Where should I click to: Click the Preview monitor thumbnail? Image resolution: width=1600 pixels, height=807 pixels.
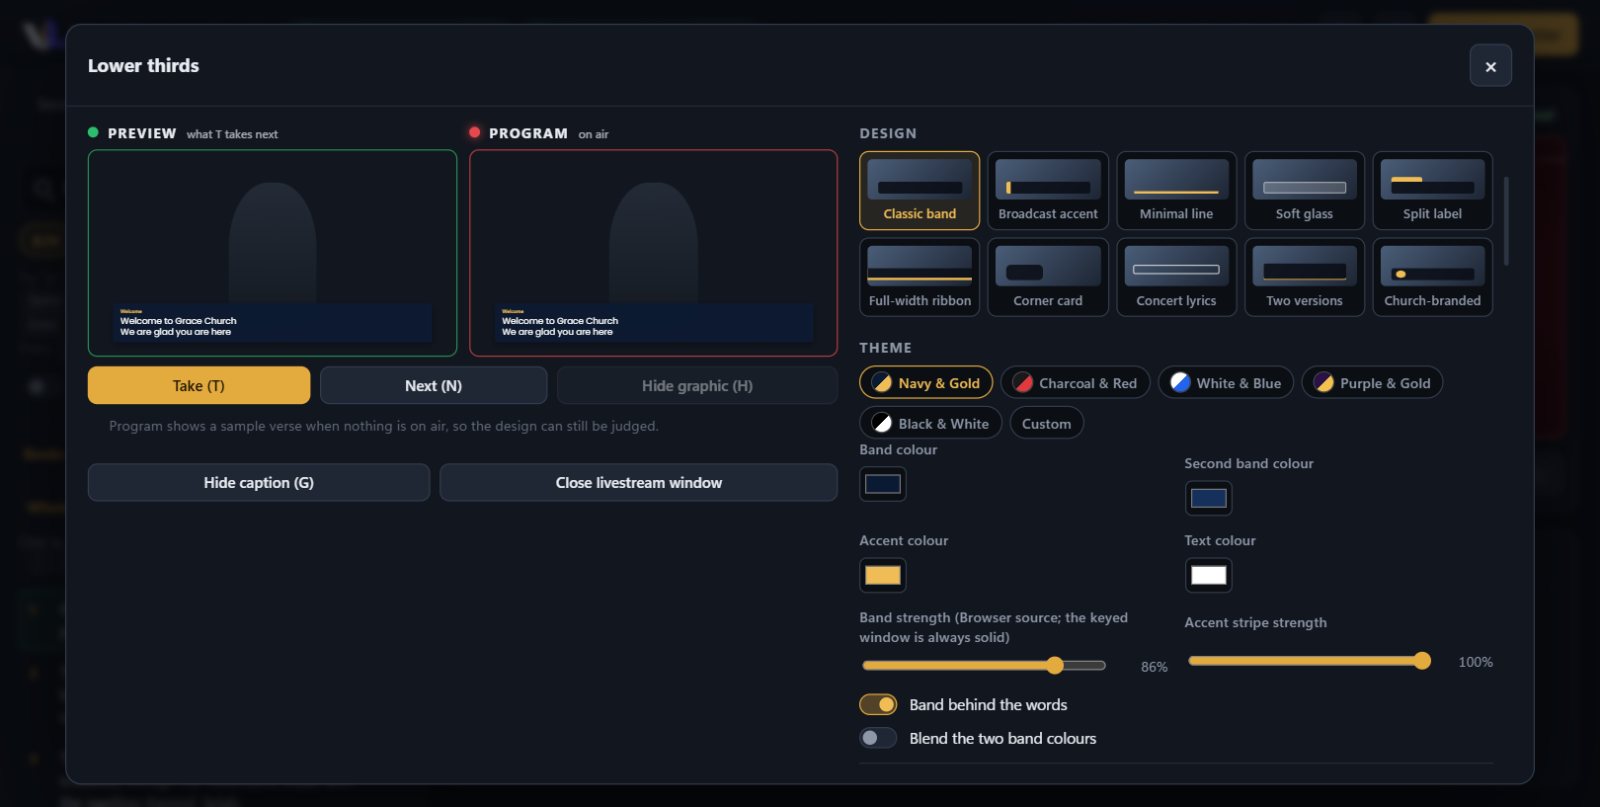point(272,253)
